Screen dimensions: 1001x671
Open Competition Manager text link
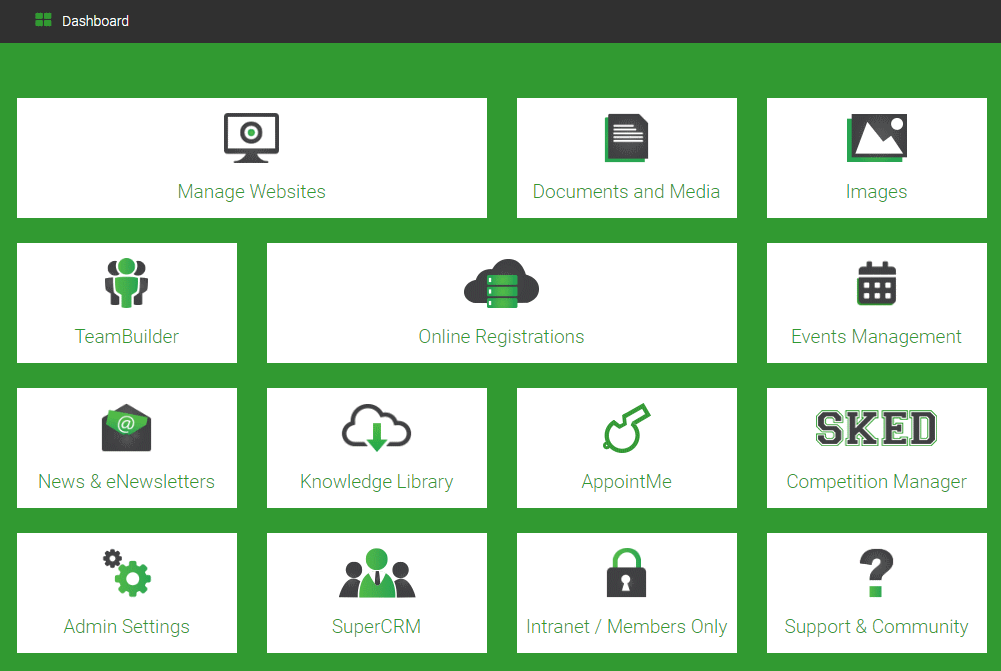point(877,481)
